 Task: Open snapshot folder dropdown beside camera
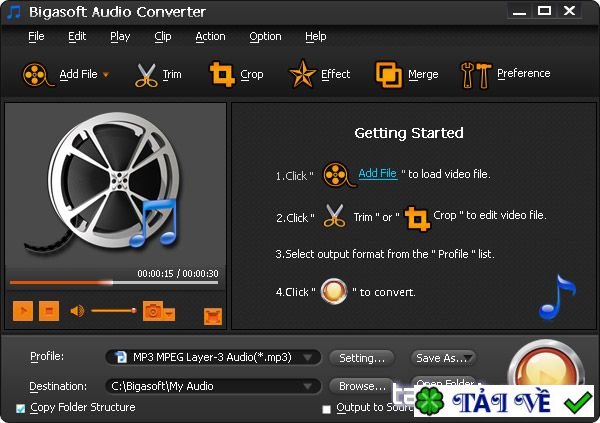tap(169, 314)
